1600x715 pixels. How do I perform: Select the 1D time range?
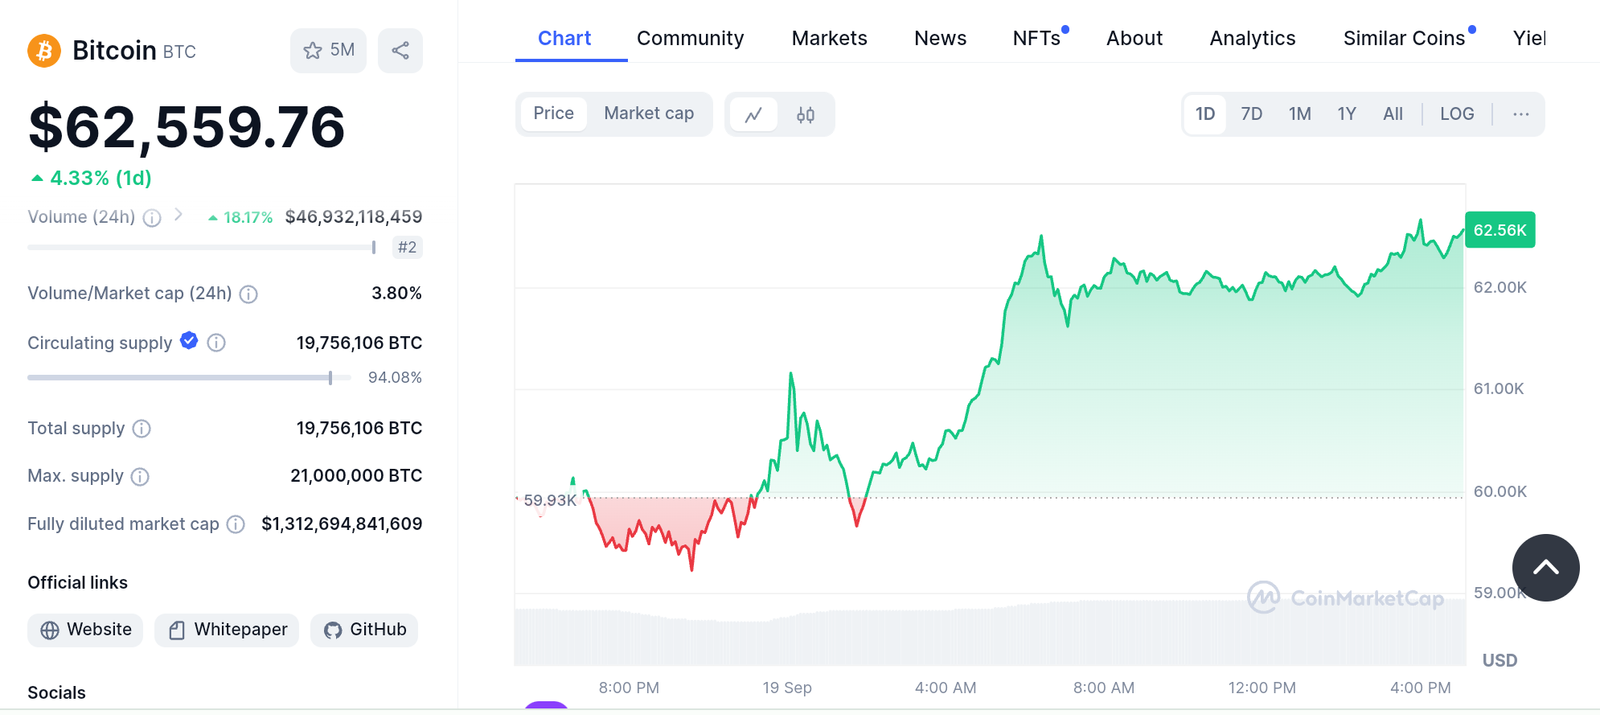[1205, 114]
